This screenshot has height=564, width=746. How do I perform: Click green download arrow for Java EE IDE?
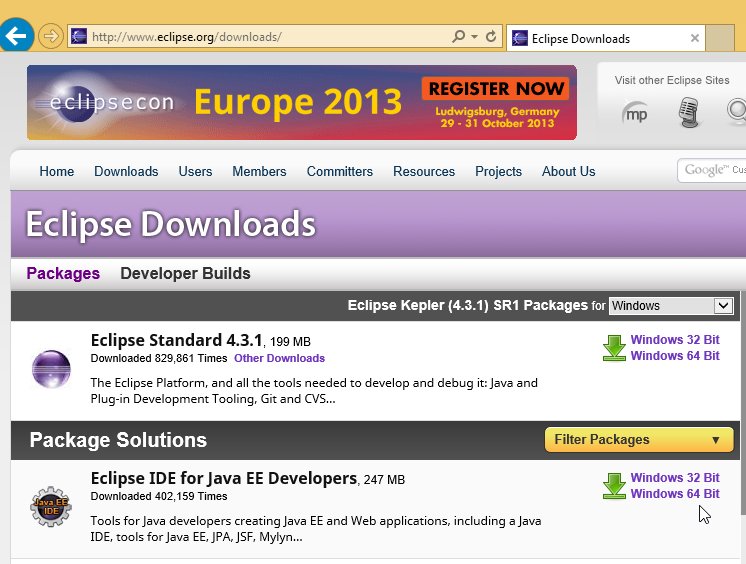[x=614, y=486]
